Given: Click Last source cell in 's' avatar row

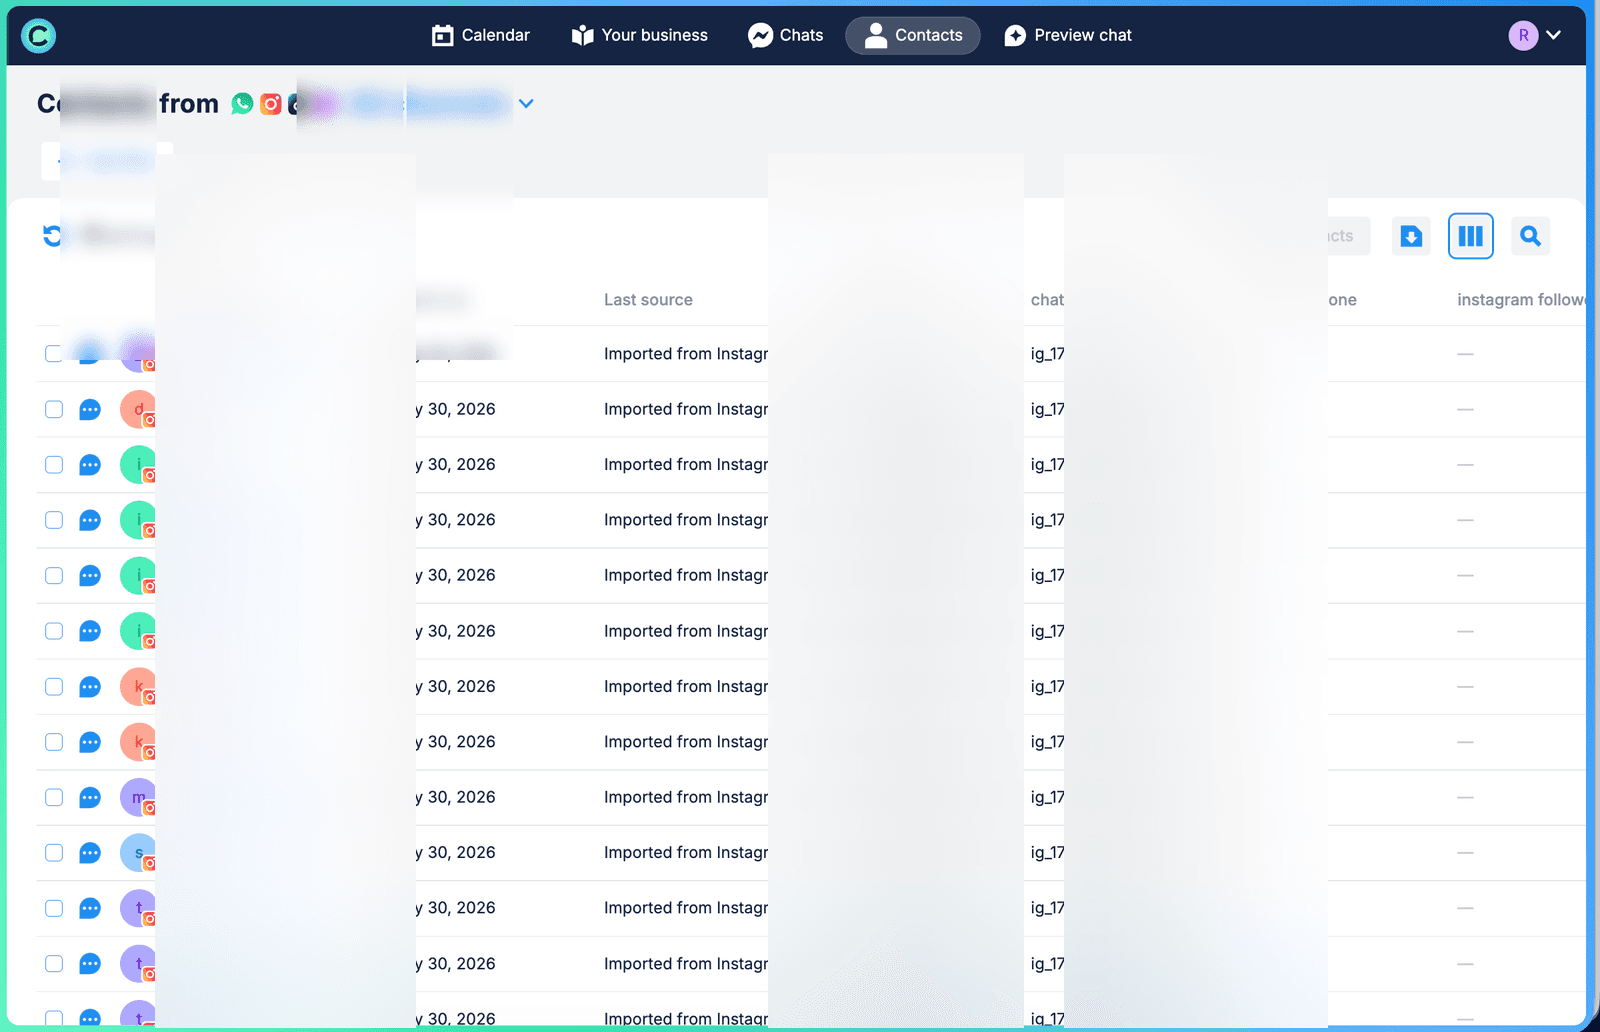Looking at the screenshot, I should coord(686,853).
